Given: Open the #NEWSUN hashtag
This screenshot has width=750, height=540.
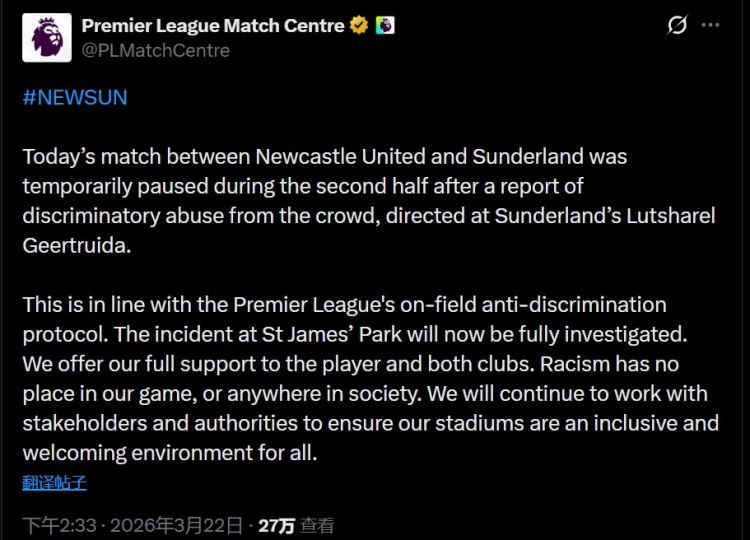Looking at the screenshot, I should click(x=75, y=98).
